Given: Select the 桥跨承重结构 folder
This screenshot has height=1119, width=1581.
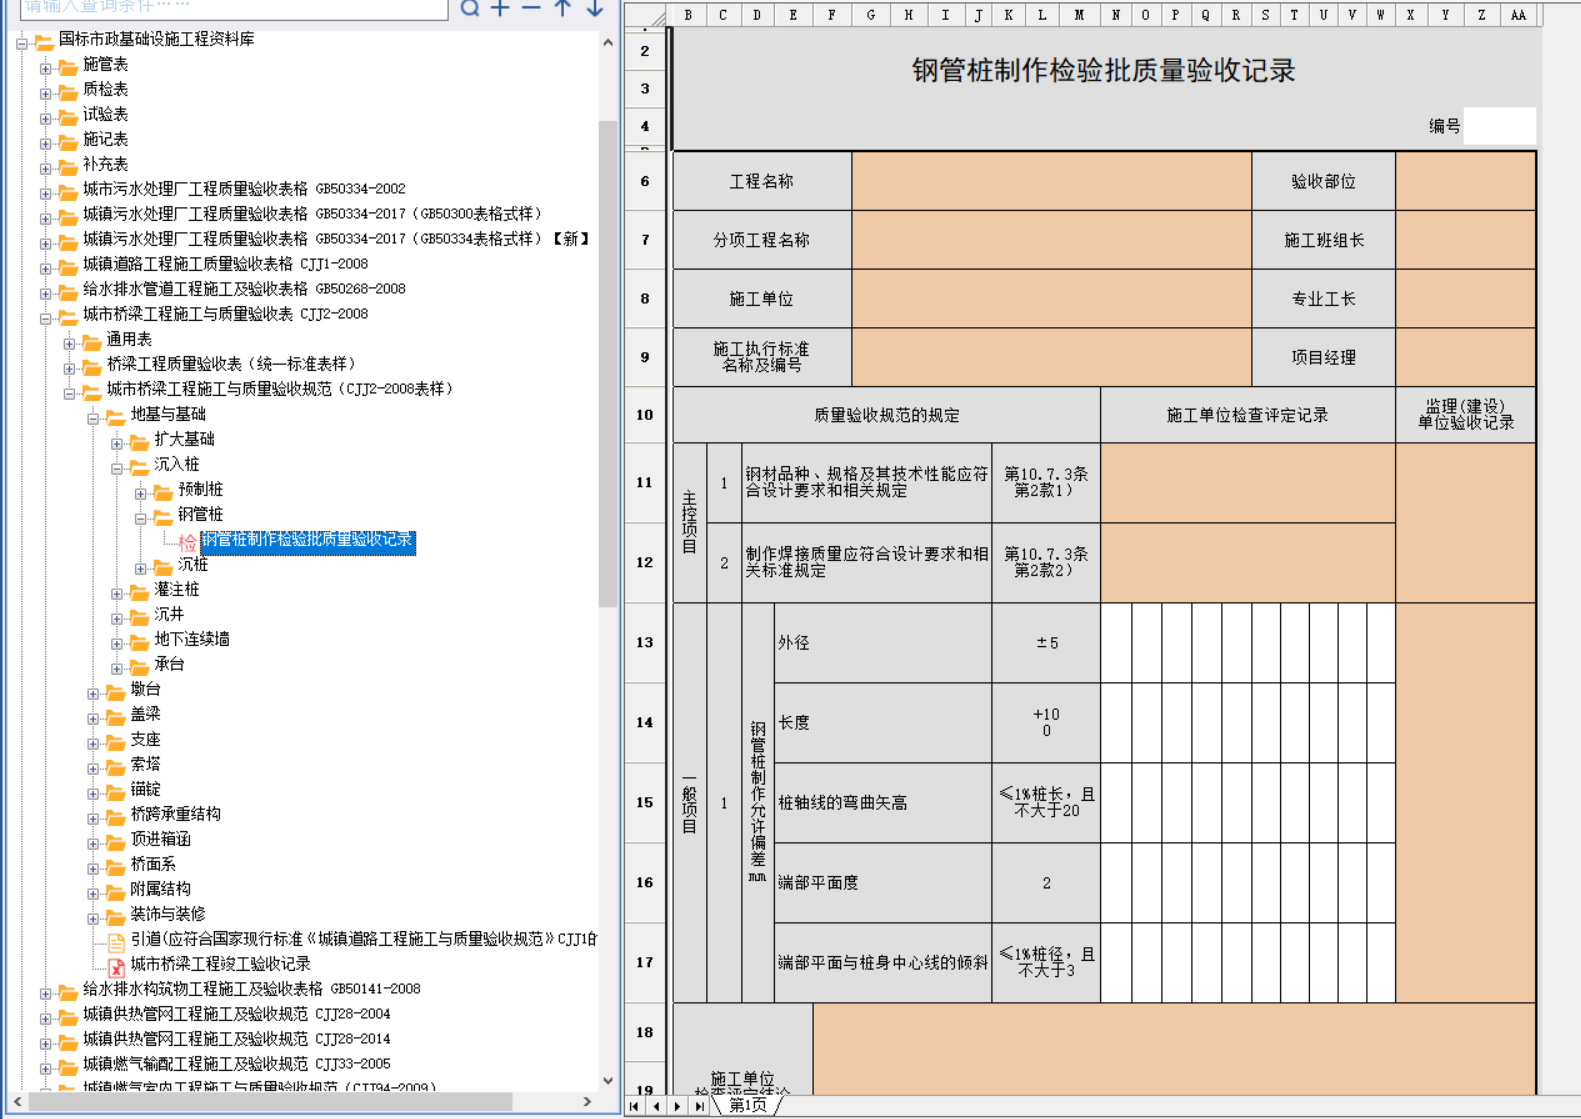Looking at the screenshot, I should [x=176, y=814].
